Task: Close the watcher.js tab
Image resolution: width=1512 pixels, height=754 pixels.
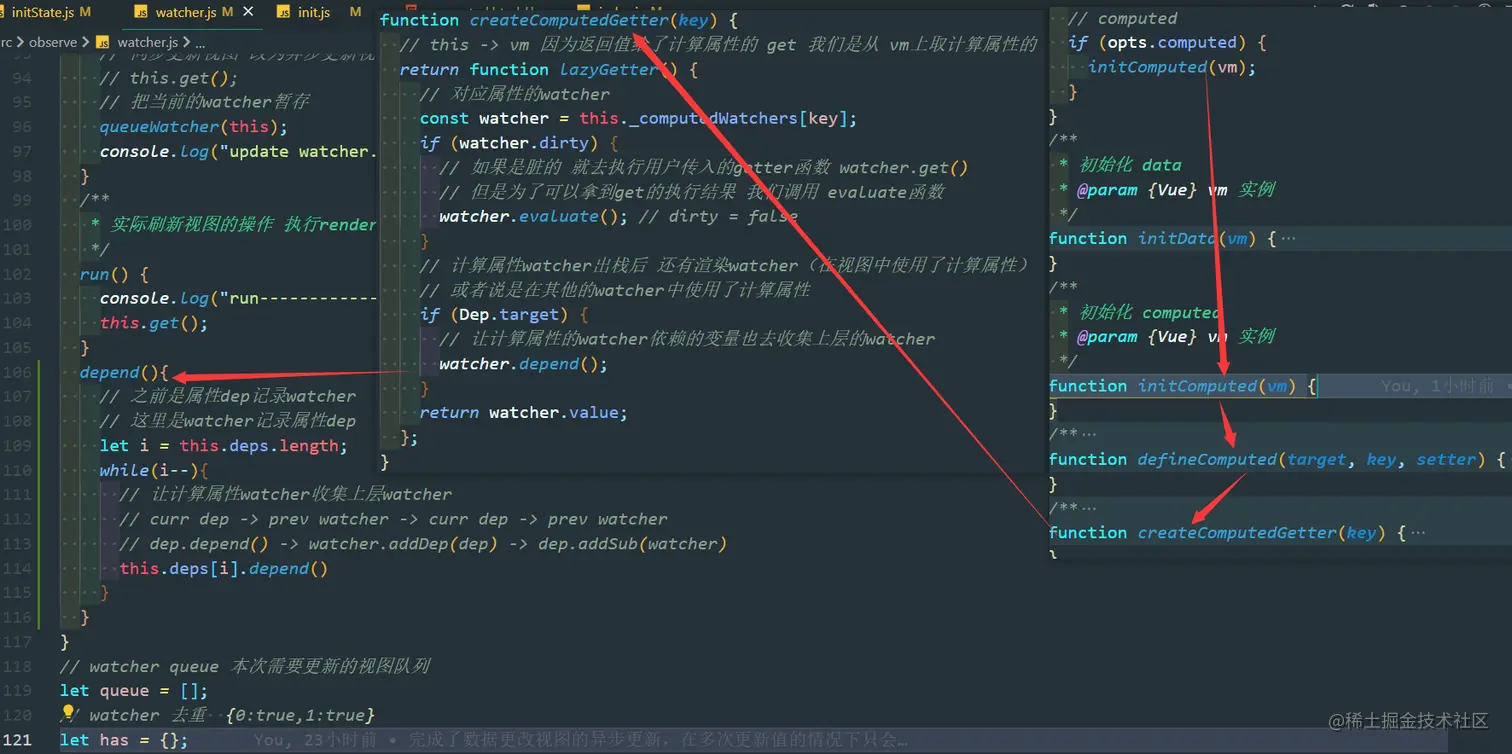Action: (x=249, y=12)
